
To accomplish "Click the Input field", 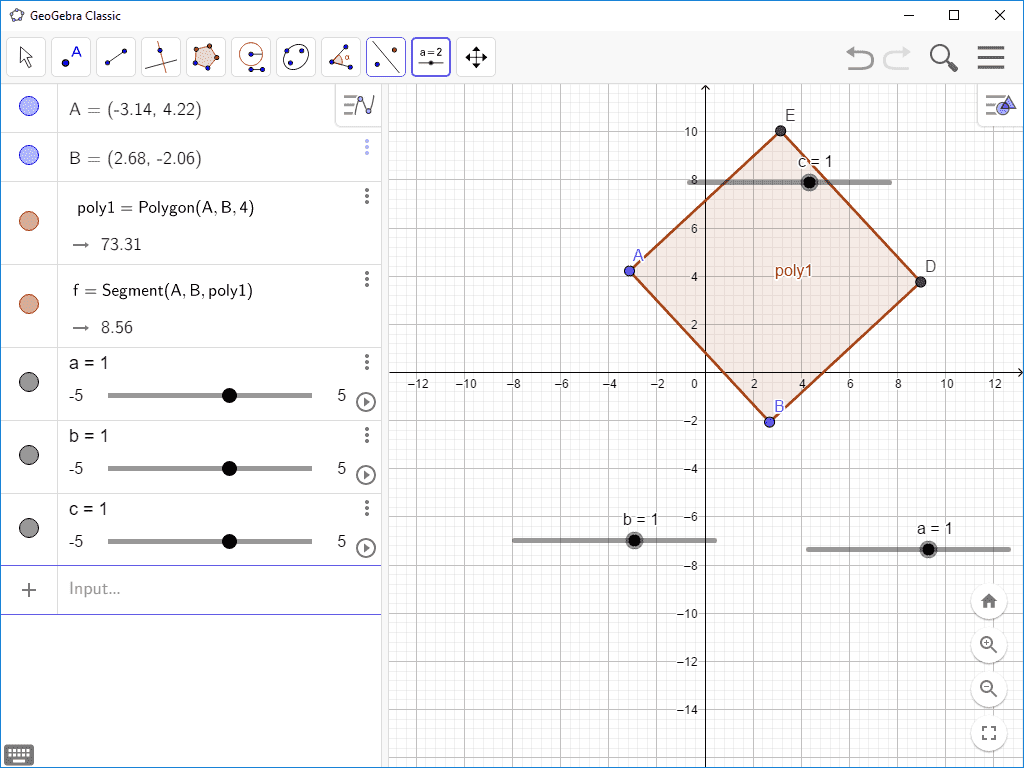I will pos(219,590).
